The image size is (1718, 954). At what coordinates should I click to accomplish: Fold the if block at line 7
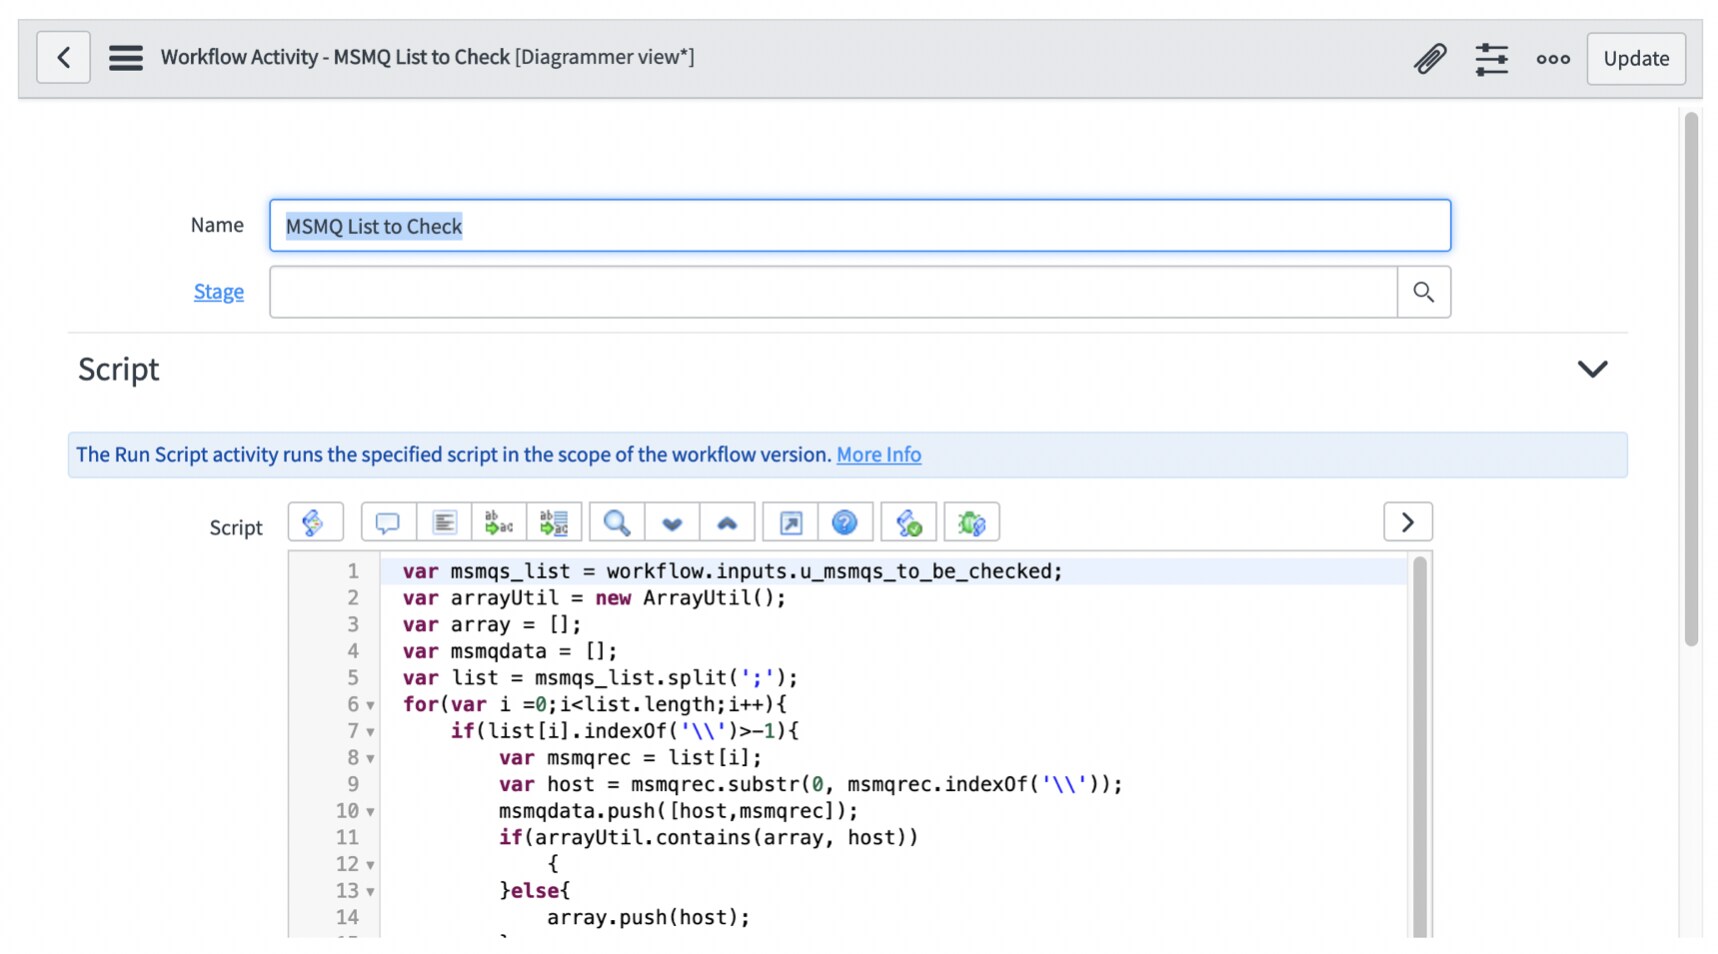coord(370,732)
